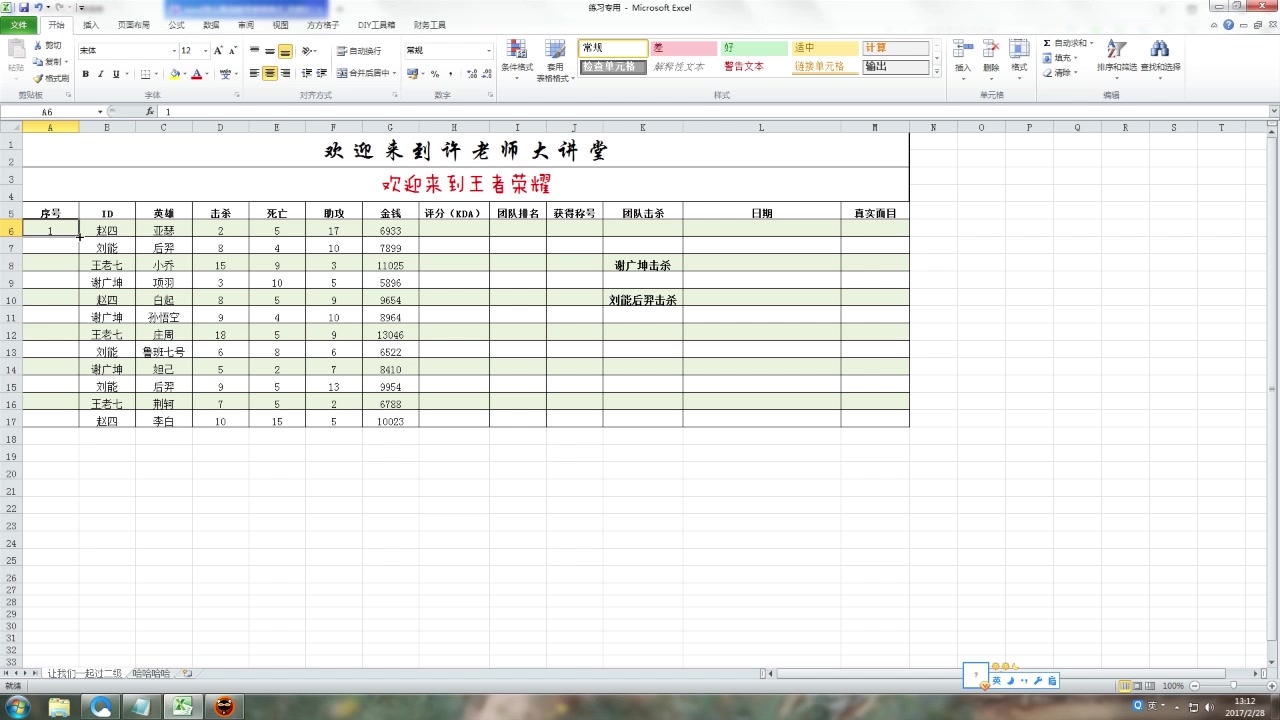Click the Name Box showing A6
The image size is (1280, 720).
pos(46,111)
